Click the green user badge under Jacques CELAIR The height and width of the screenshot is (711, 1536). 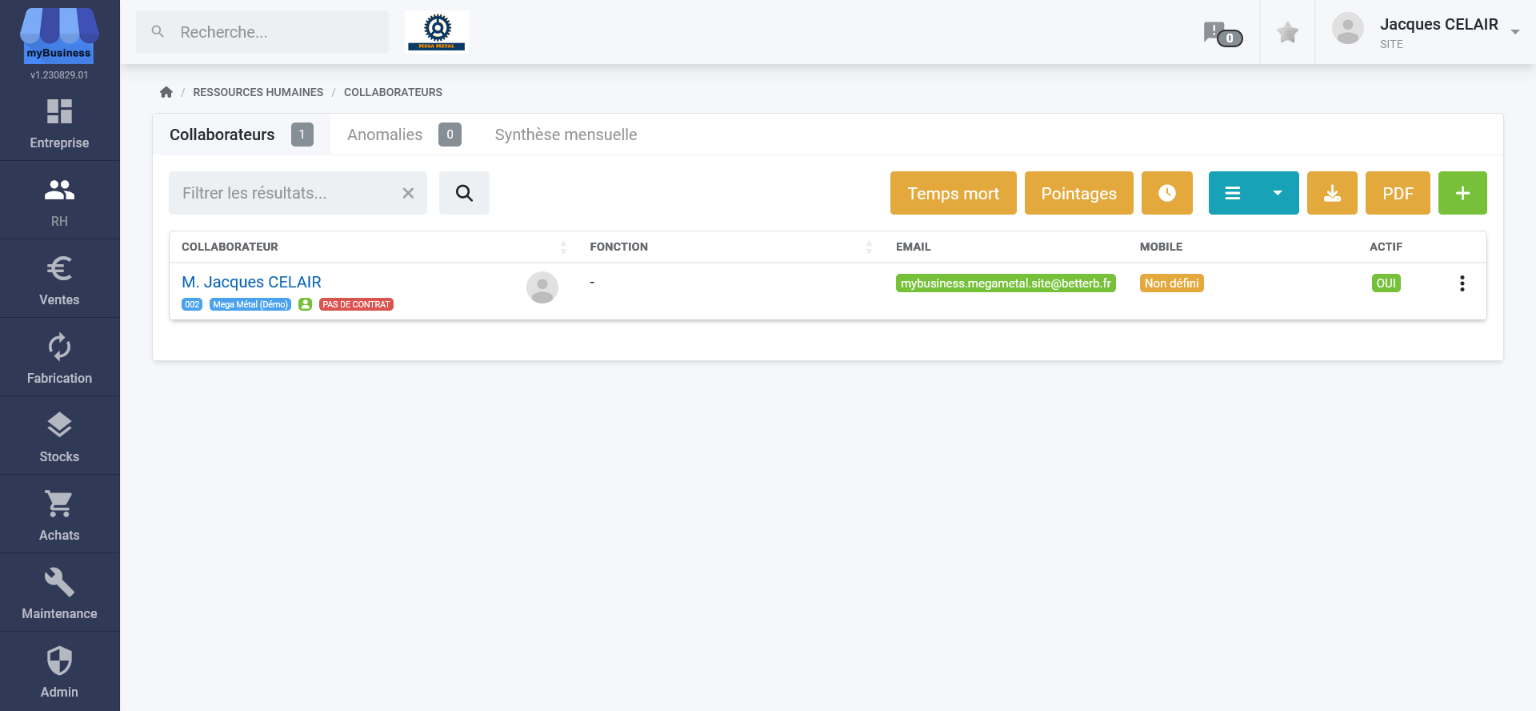(x=305, y=304)
